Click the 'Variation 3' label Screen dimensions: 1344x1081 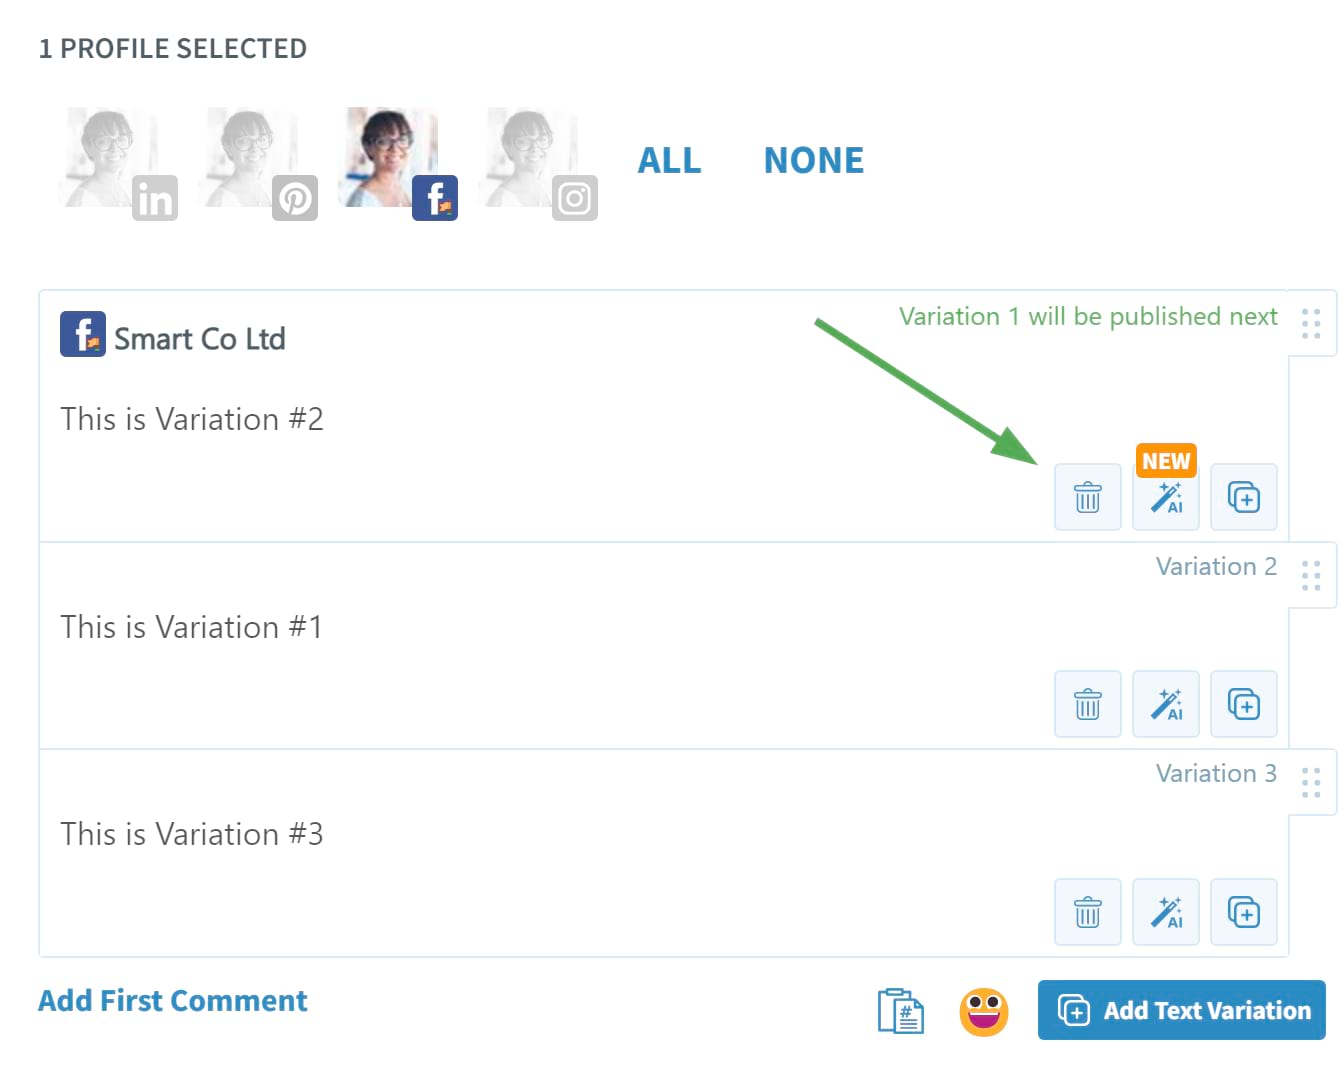click(x=1216, y=773)
